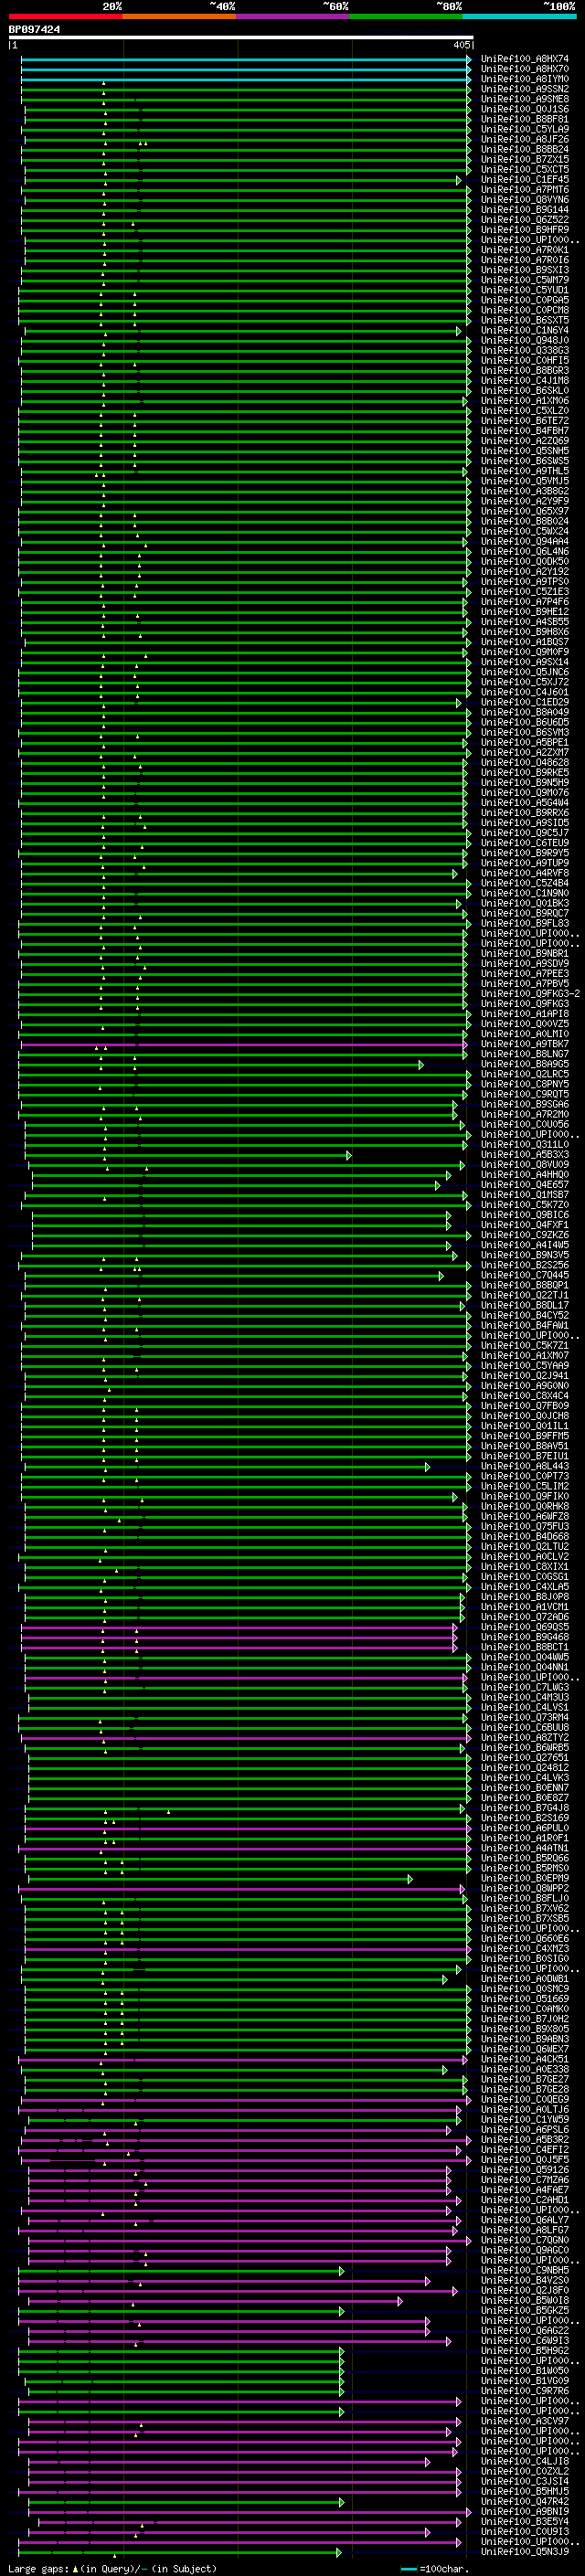
Task: Click the purple ~60% identity legend segment
Action: (x=293, y=16)
